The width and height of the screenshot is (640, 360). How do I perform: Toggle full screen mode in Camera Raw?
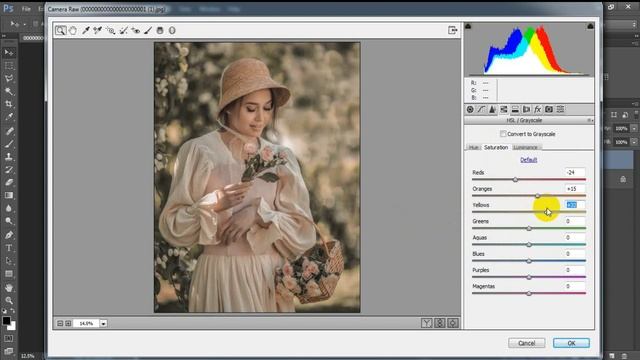point(452,30)
